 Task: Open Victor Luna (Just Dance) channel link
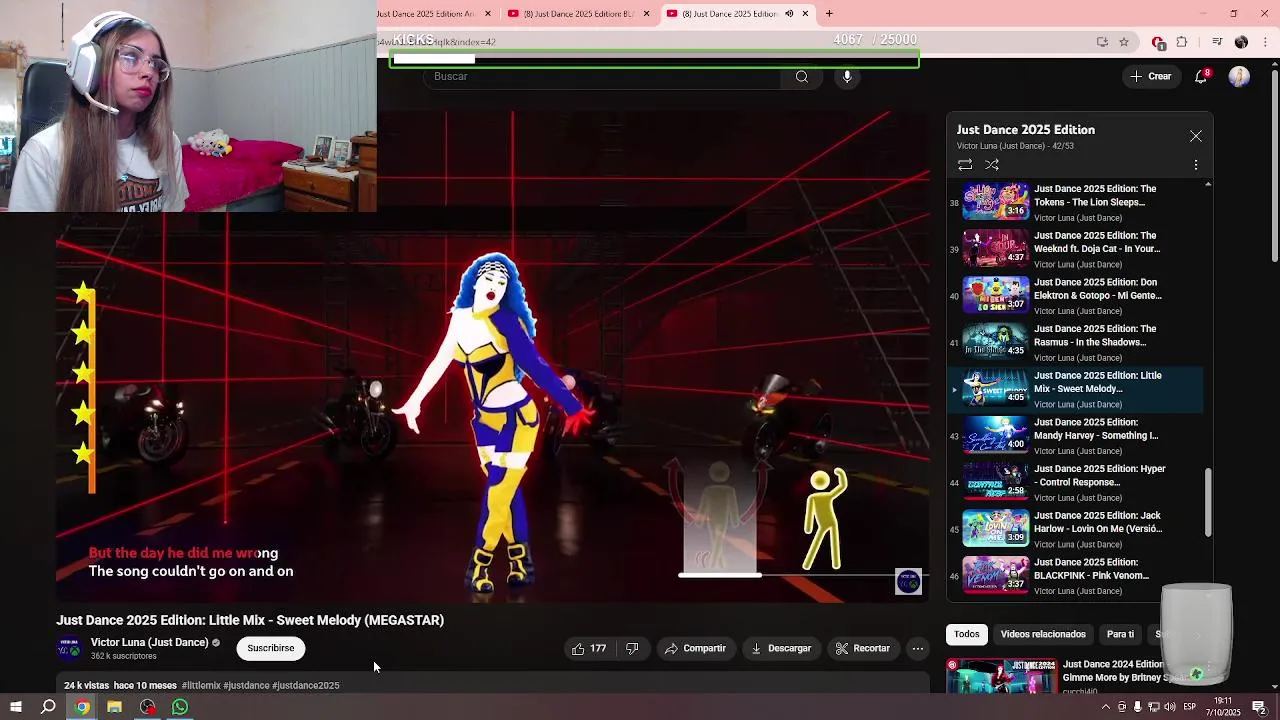[x=149, y=642]
